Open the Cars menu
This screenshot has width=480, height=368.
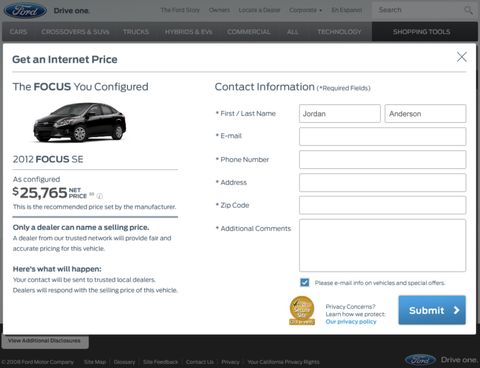[18, 32]
